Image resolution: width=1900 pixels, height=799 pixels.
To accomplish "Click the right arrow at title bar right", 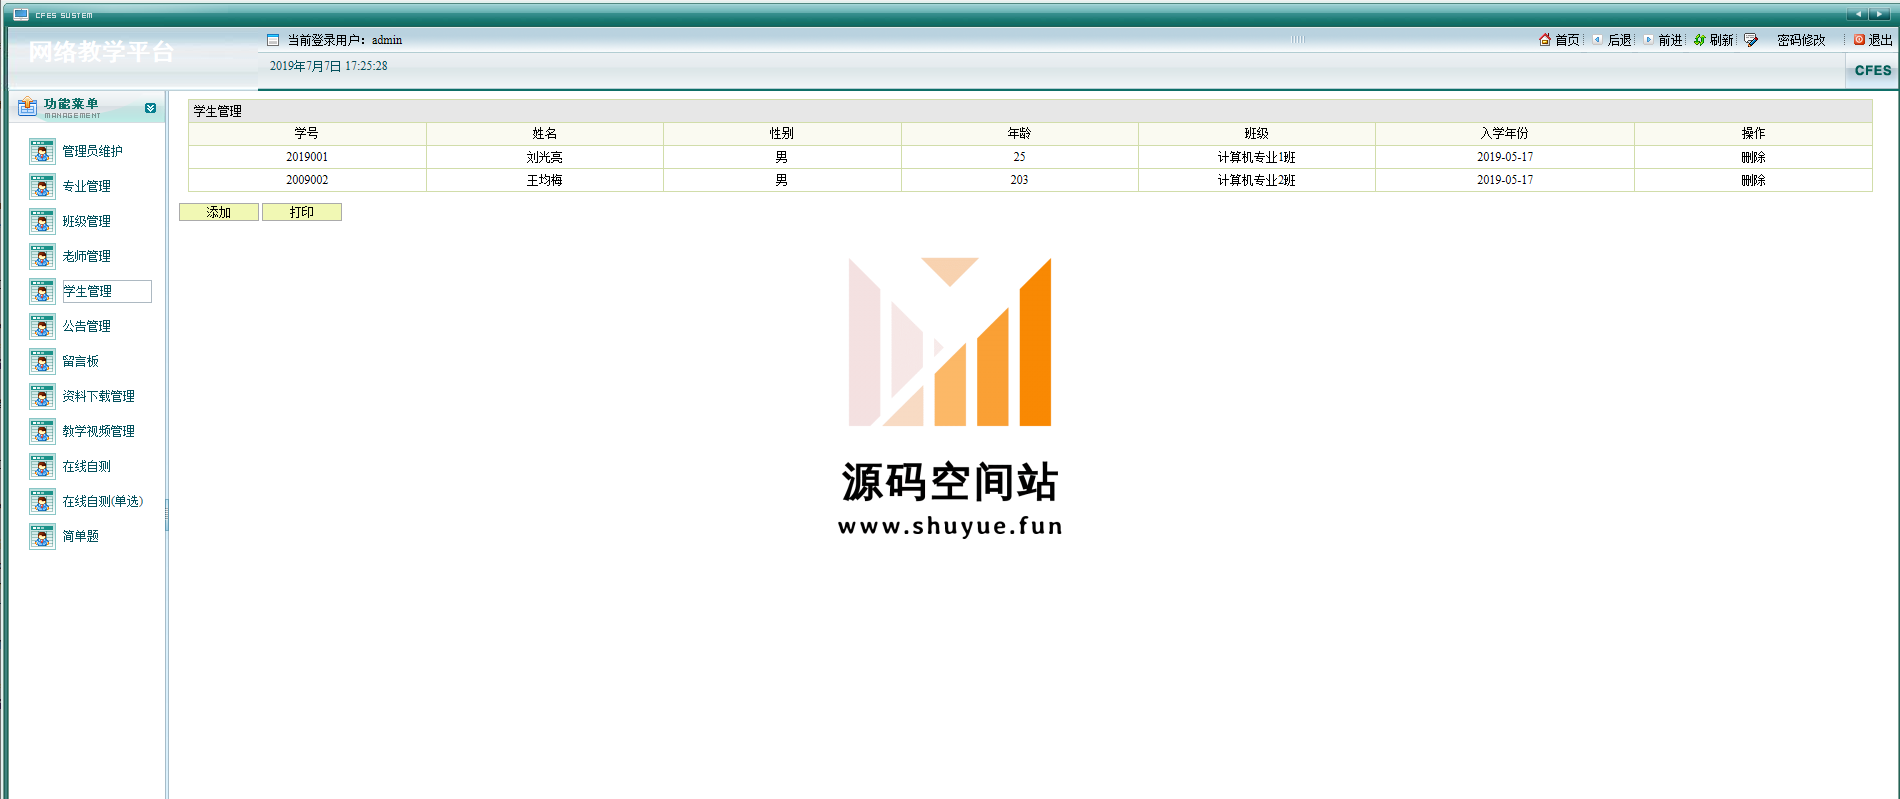I will point(1879,14).
